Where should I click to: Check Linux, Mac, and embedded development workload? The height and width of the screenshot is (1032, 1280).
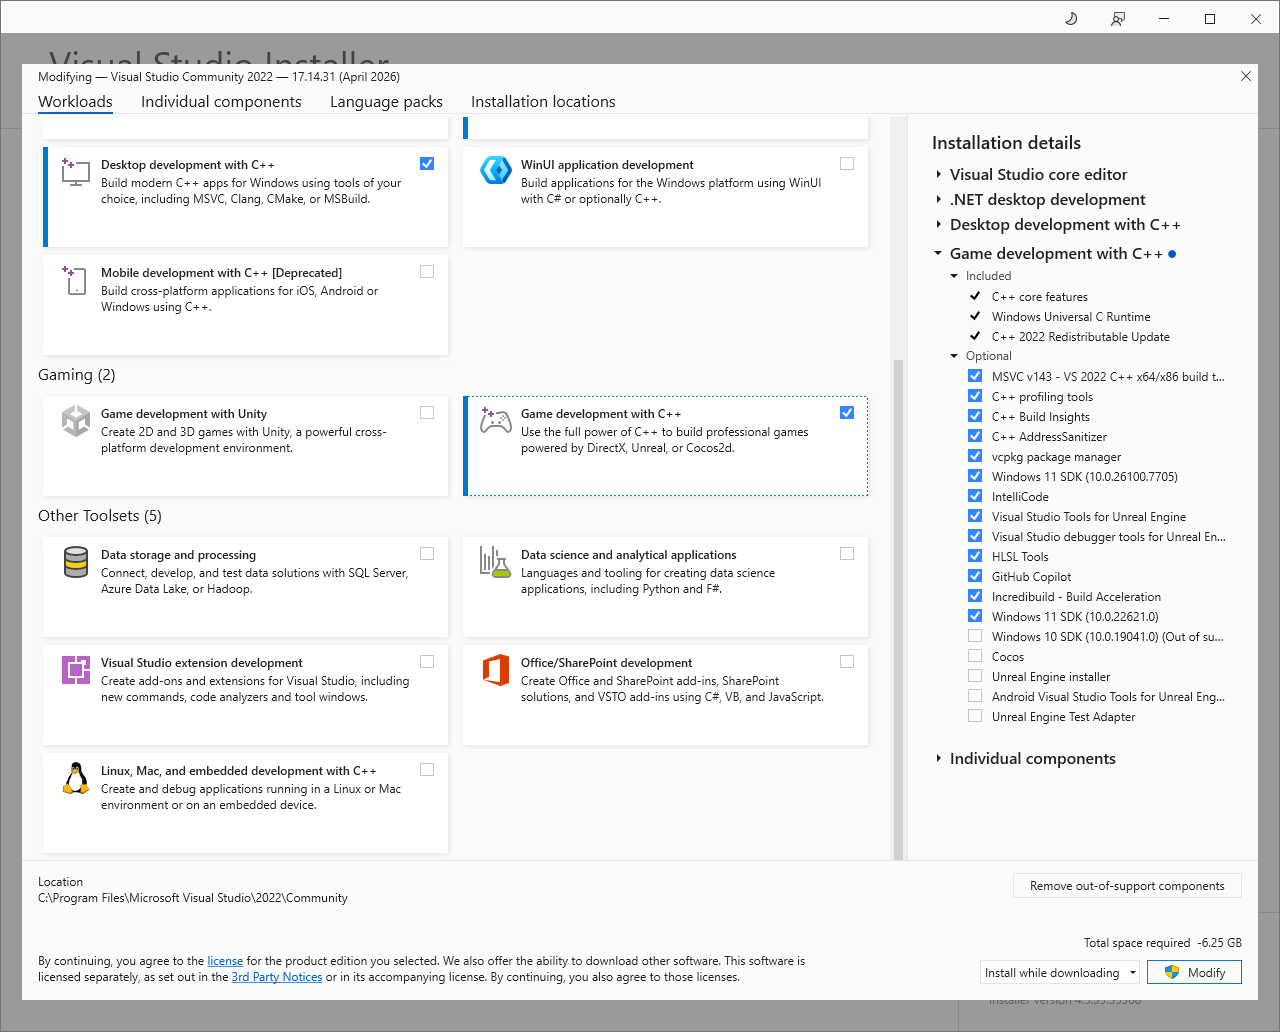(x=427, y=770)
